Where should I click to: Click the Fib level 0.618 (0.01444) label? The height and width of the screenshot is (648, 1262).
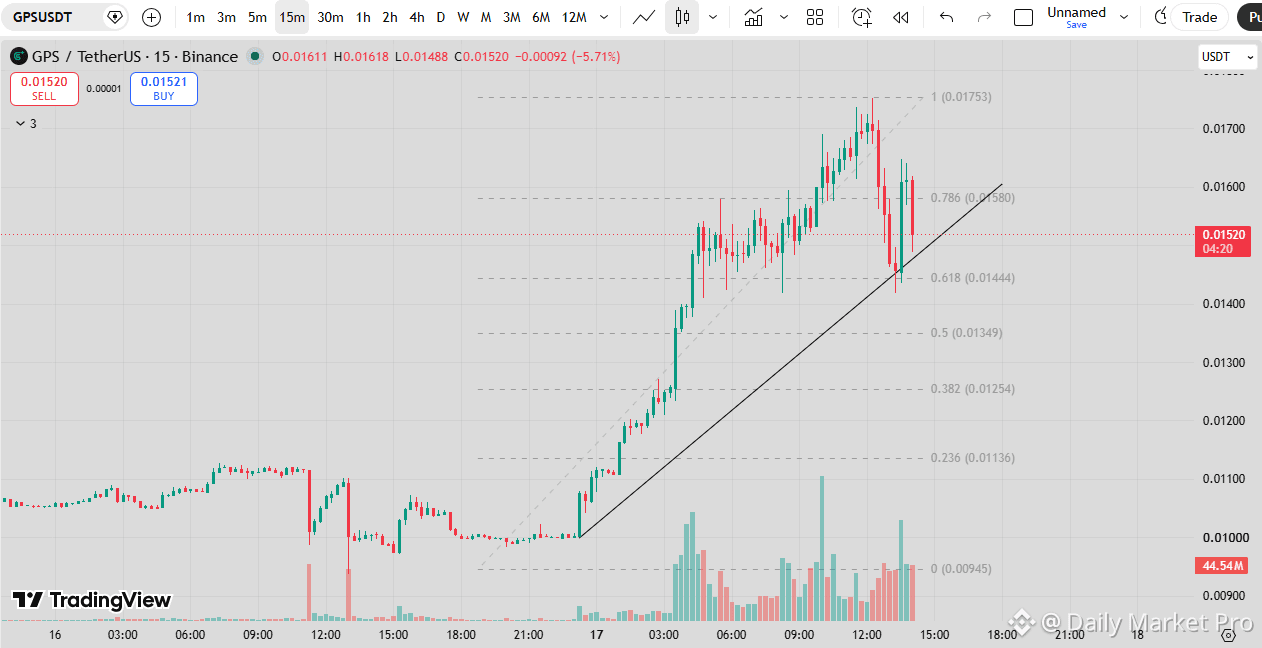click(x=972, y=278)
